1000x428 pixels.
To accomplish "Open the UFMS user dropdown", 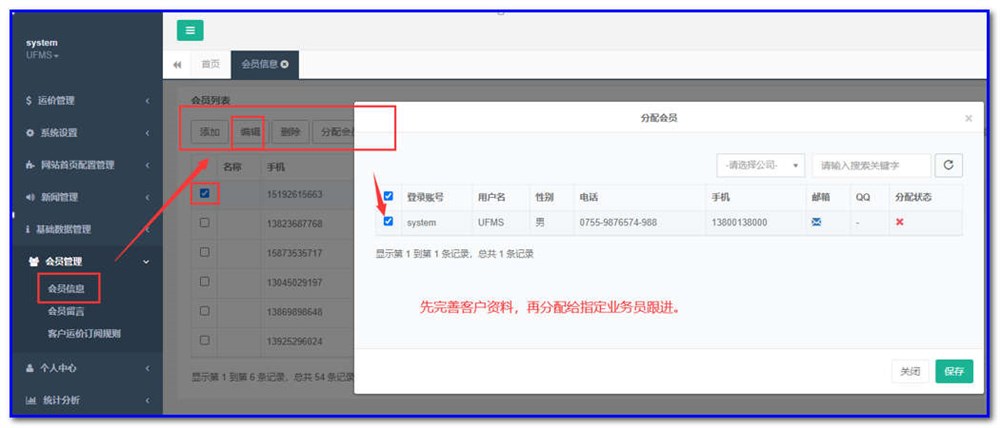I will coord(42,55).
